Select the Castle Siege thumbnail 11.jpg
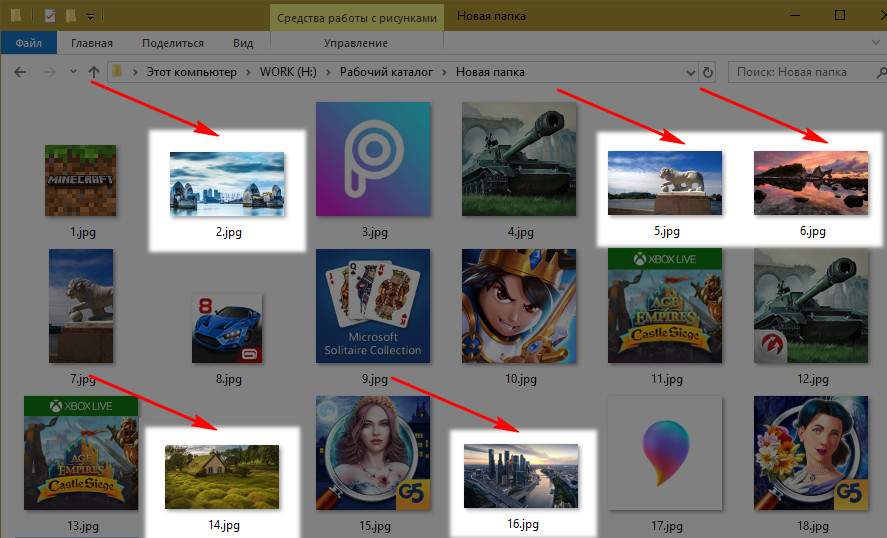The width and height of the screenshot is (887, 538). tap(665, 305)
